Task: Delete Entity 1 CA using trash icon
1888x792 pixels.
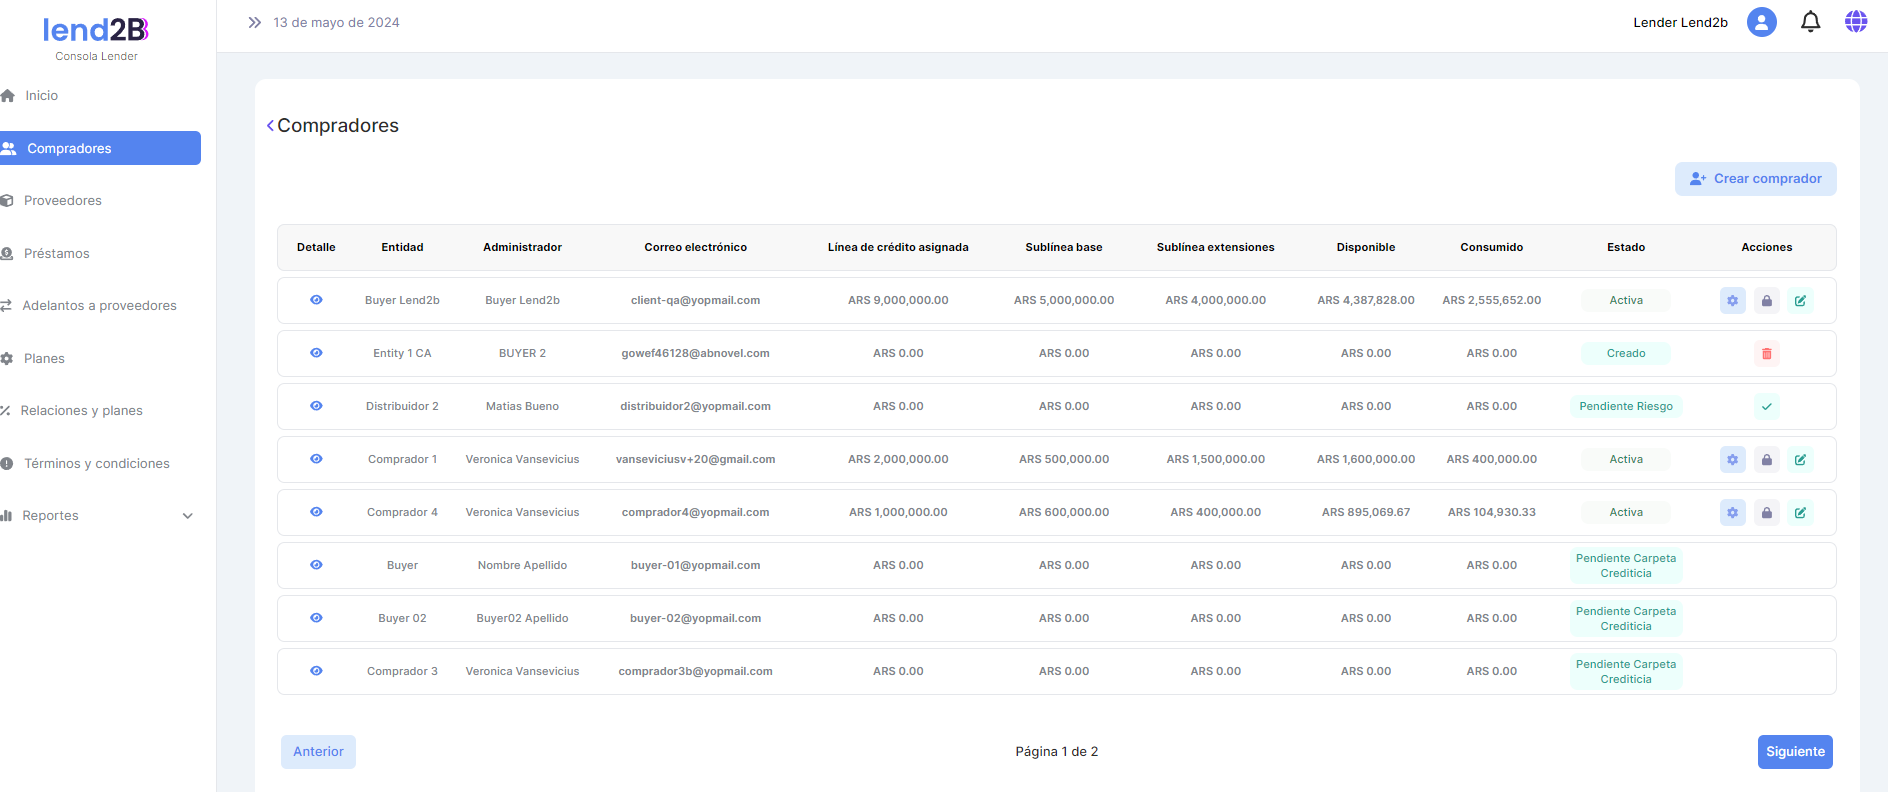Action: (1766, 354)
